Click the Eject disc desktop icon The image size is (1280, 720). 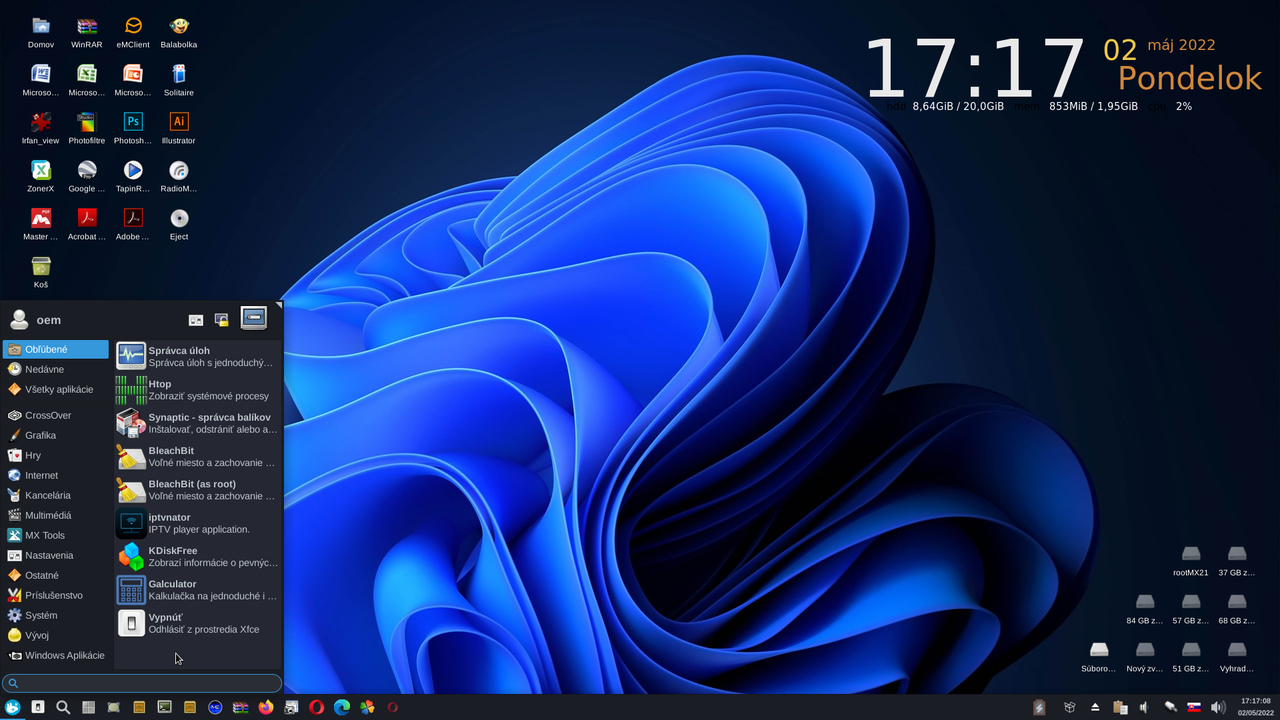(179, 224)
